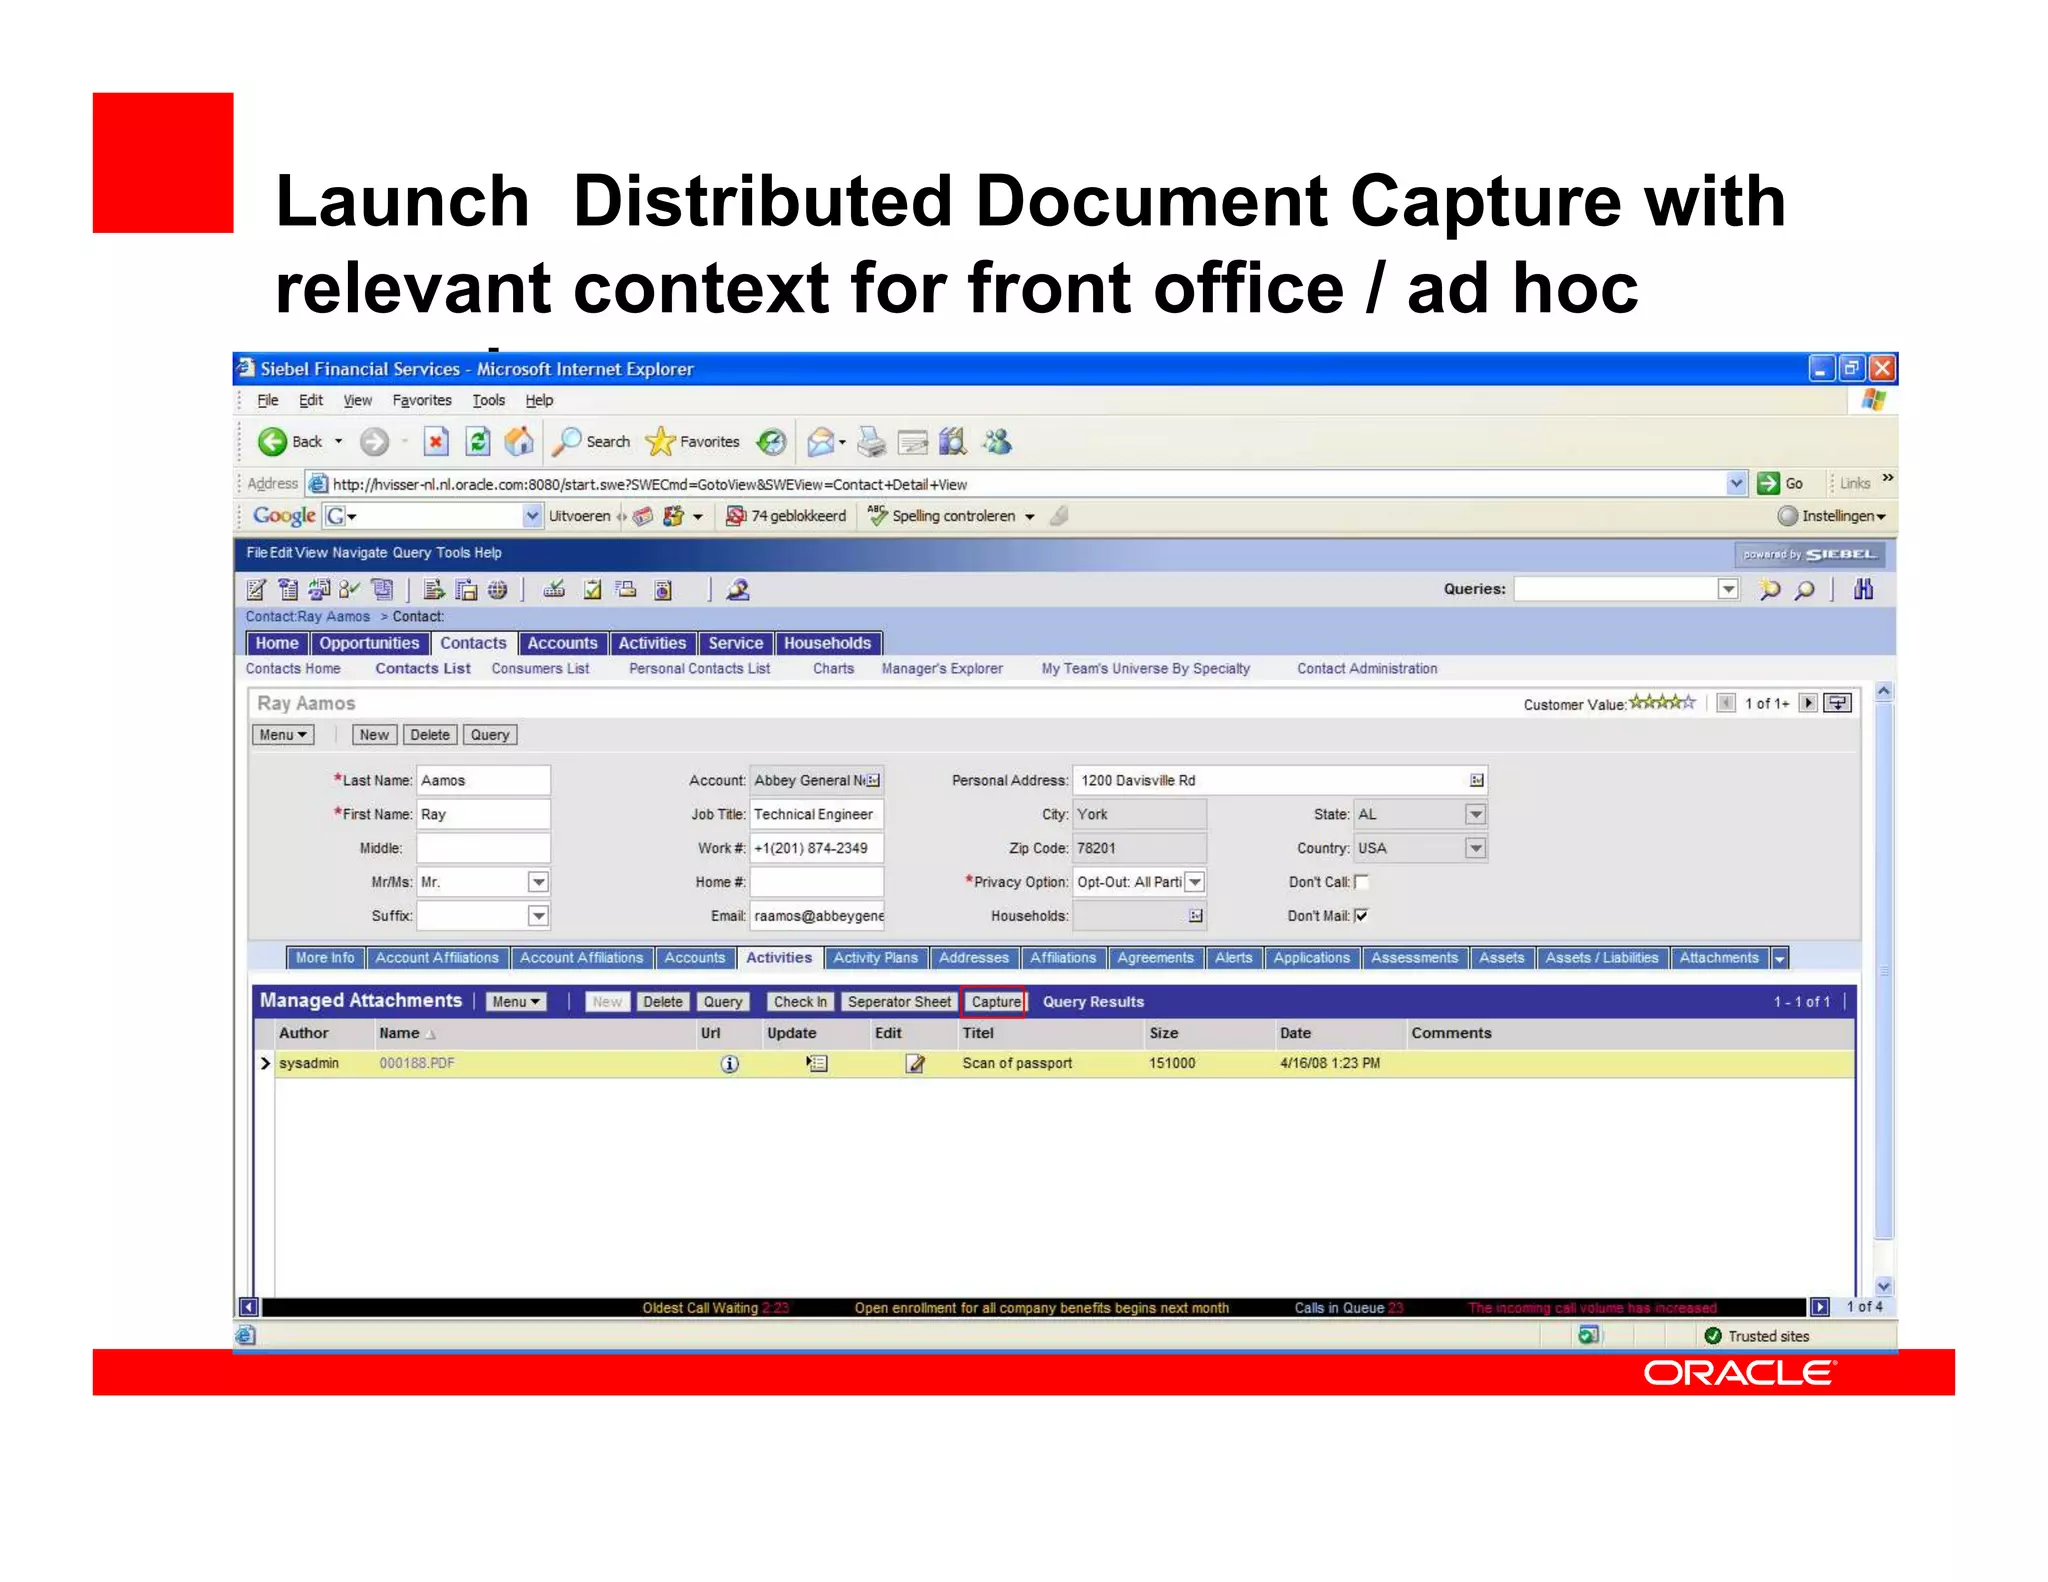Click the IE Stop button icon
Viewport: 2048px width, 1582px height.
pos(436,441)
